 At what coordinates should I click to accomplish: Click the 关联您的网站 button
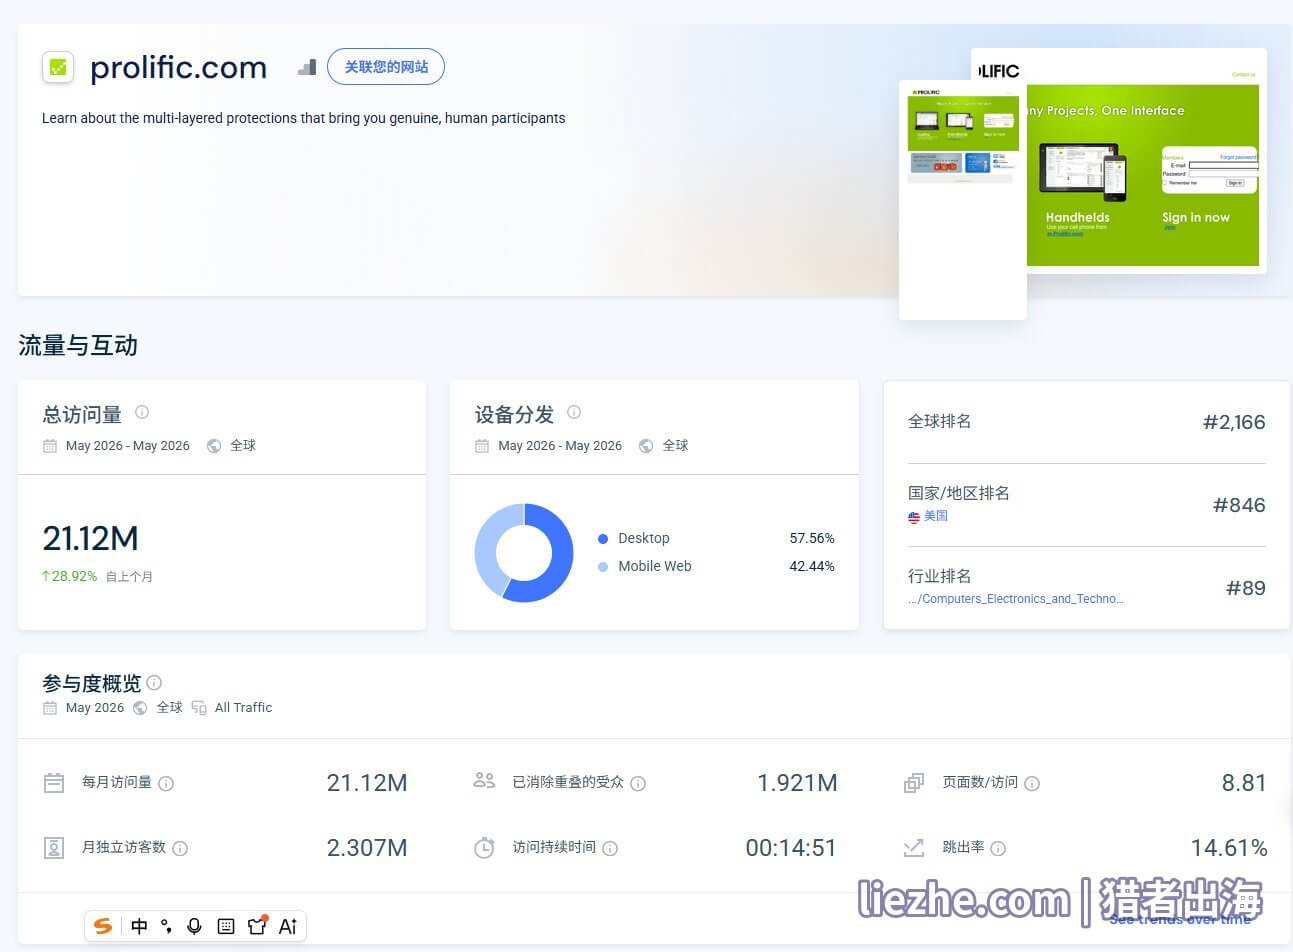click(386, 67)
